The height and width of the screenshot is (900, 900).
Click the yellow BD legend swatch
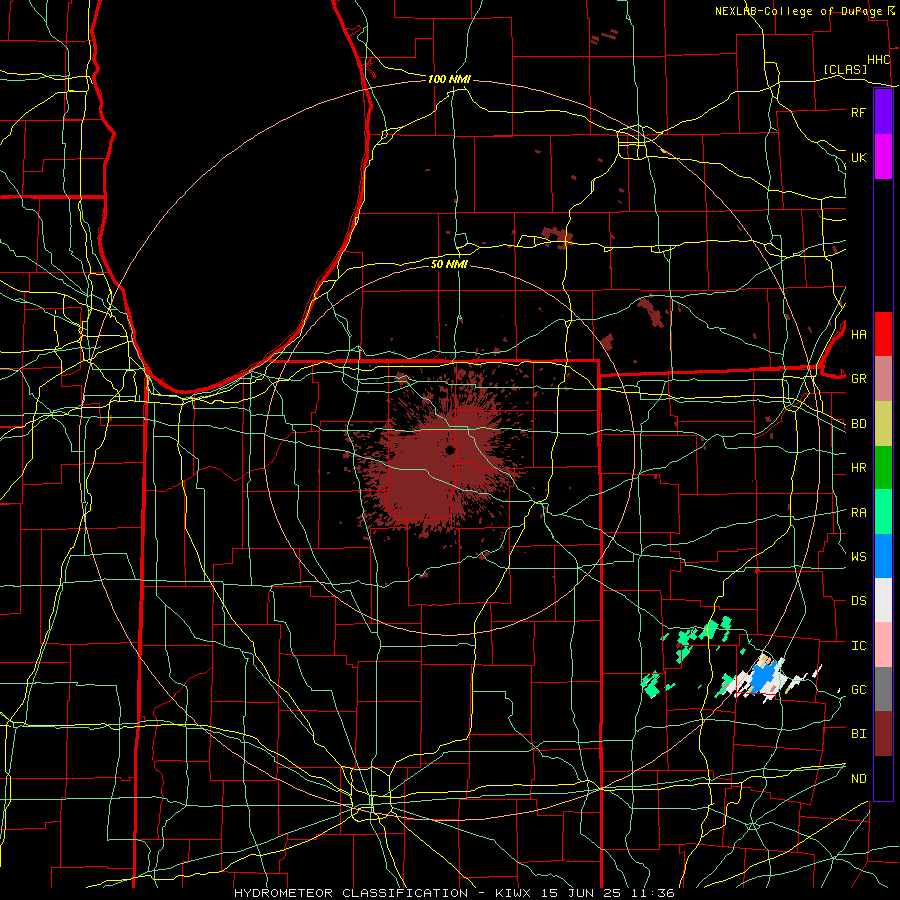click(x=883, y=424)
